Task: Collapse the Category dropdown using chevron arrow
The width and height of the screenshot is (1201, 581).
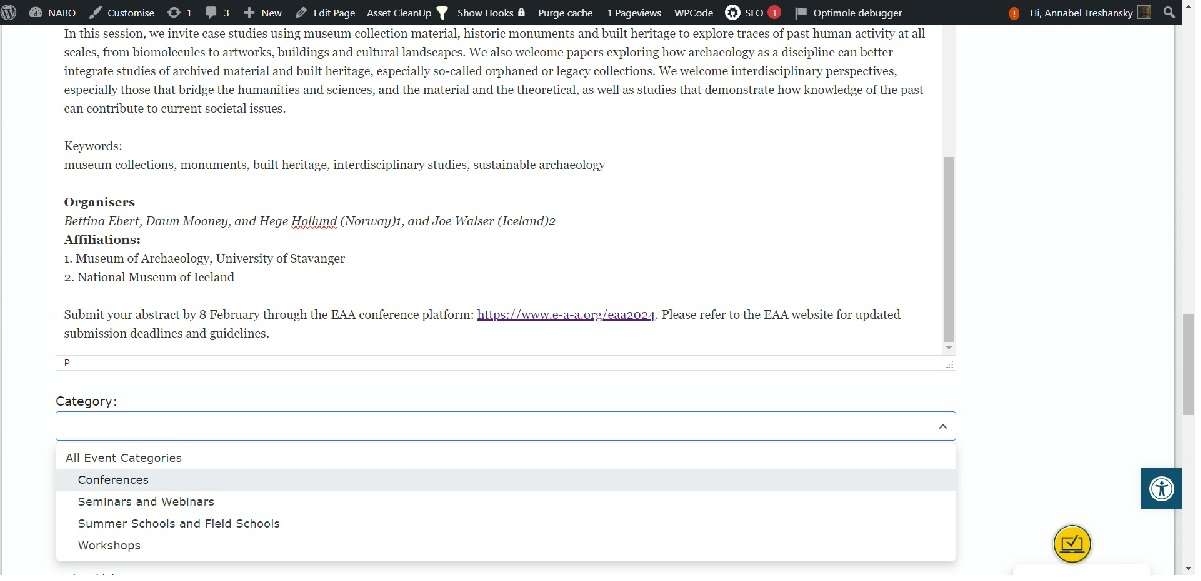Action: click(x=942, y=427)
